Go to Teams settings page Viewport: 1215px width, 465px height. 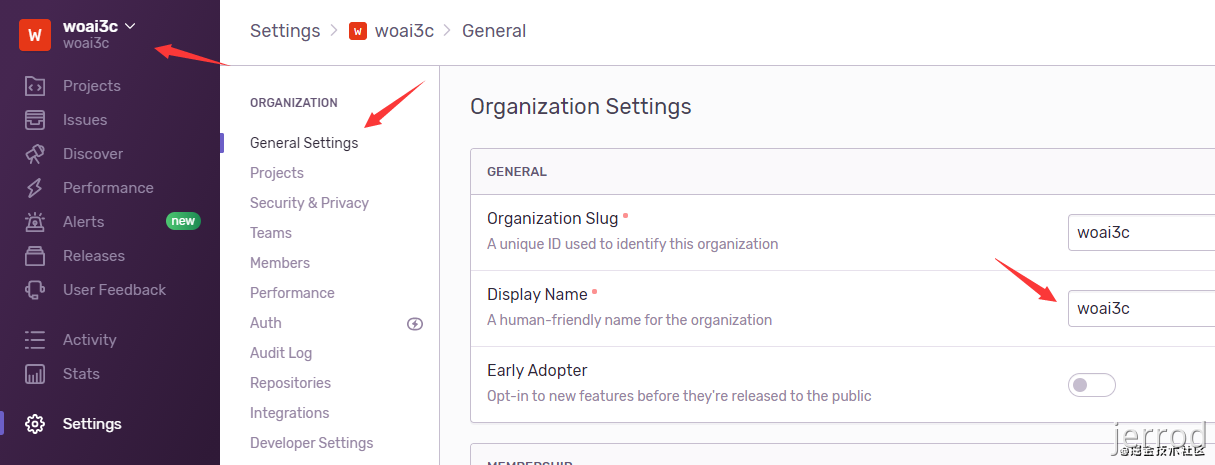point(271,233)
